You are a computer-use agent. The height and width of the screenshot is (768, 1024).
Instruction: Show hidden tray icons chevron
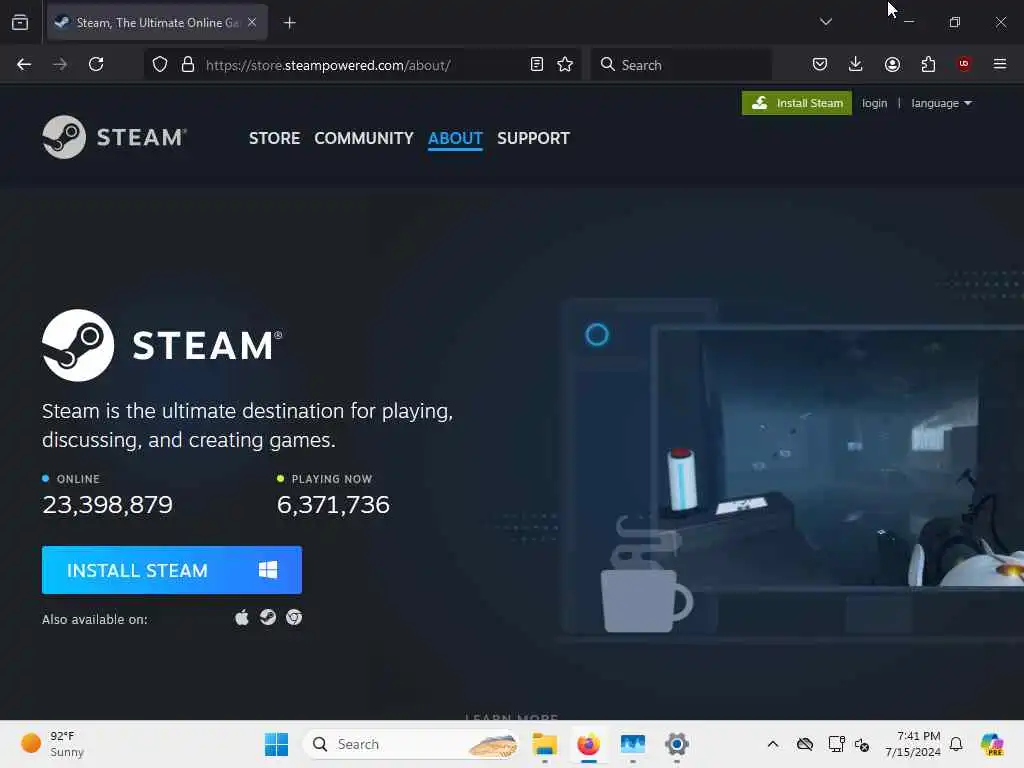(773, 744)
